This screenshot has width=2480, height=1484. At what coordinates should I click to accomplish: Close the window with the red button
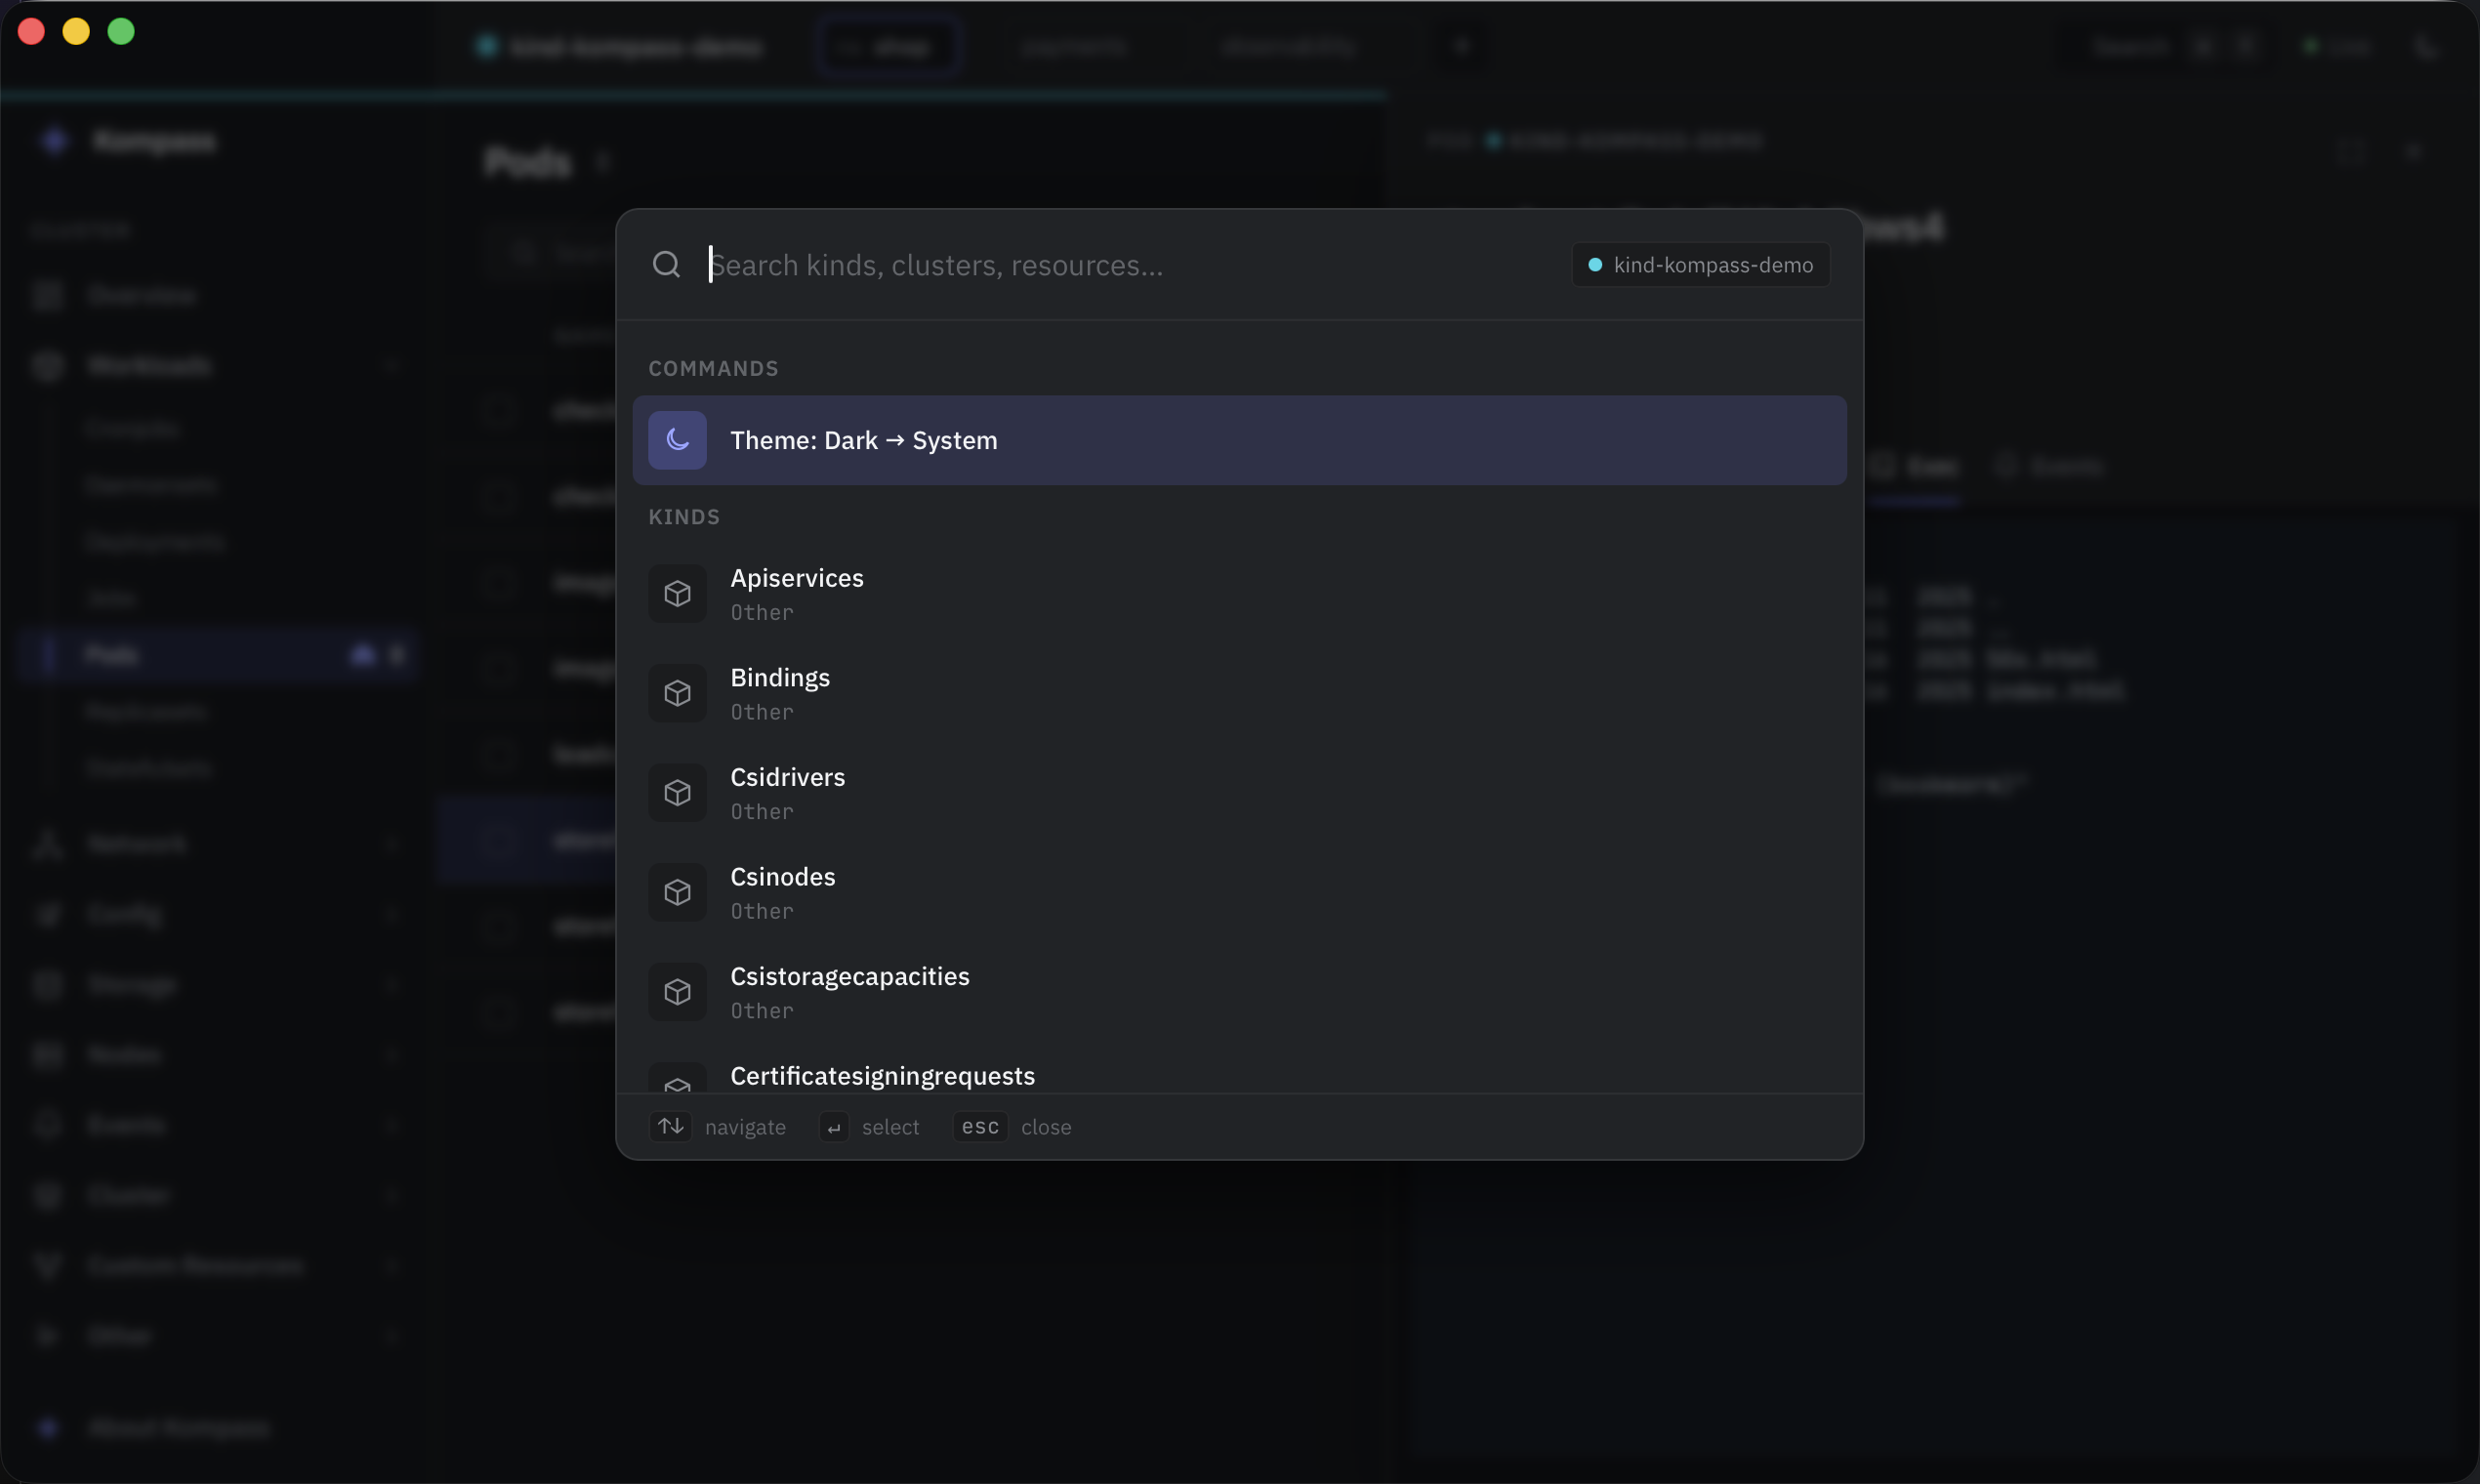click(x=31, y=32)
